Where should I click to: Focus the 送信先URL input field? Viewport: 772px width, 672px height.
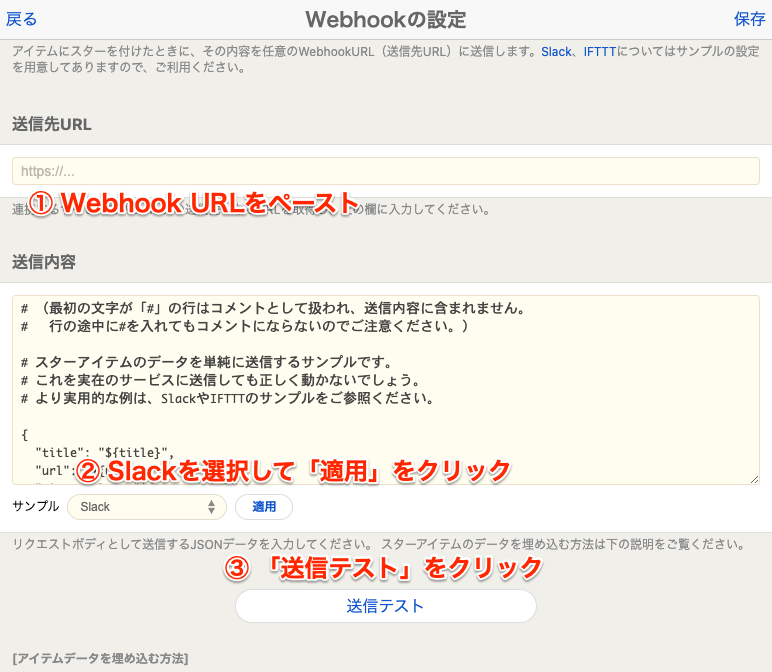[385, 171]
